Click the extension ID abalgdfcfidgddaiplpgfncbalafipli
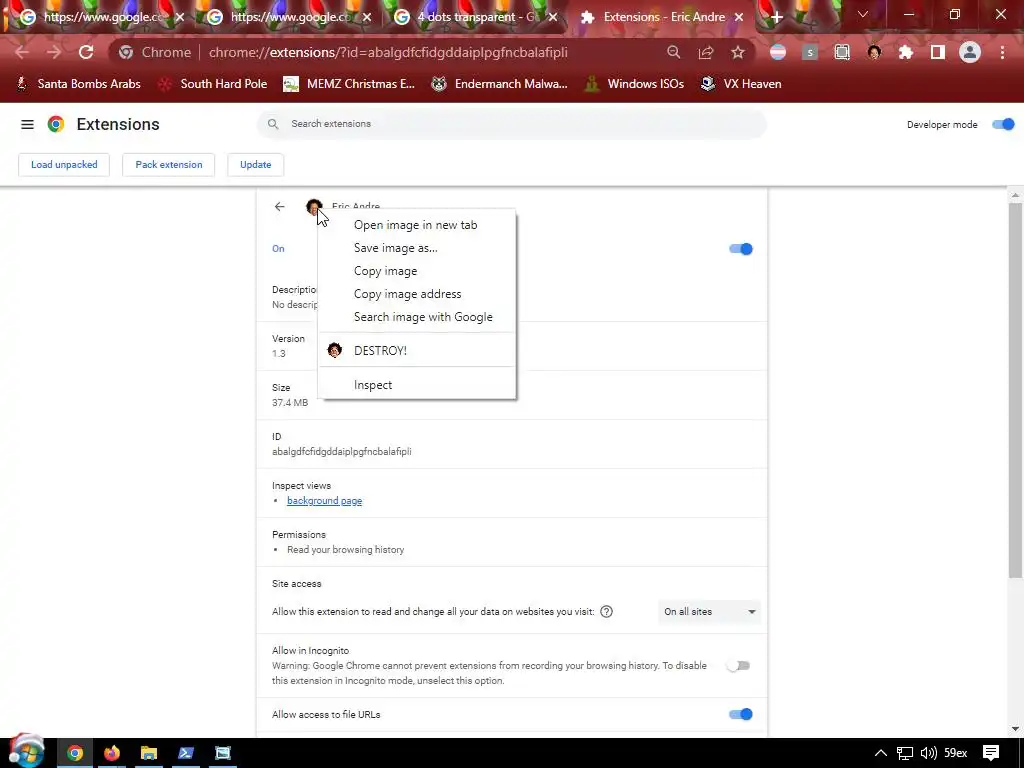 pyautogui.click(x=342, y=451)
